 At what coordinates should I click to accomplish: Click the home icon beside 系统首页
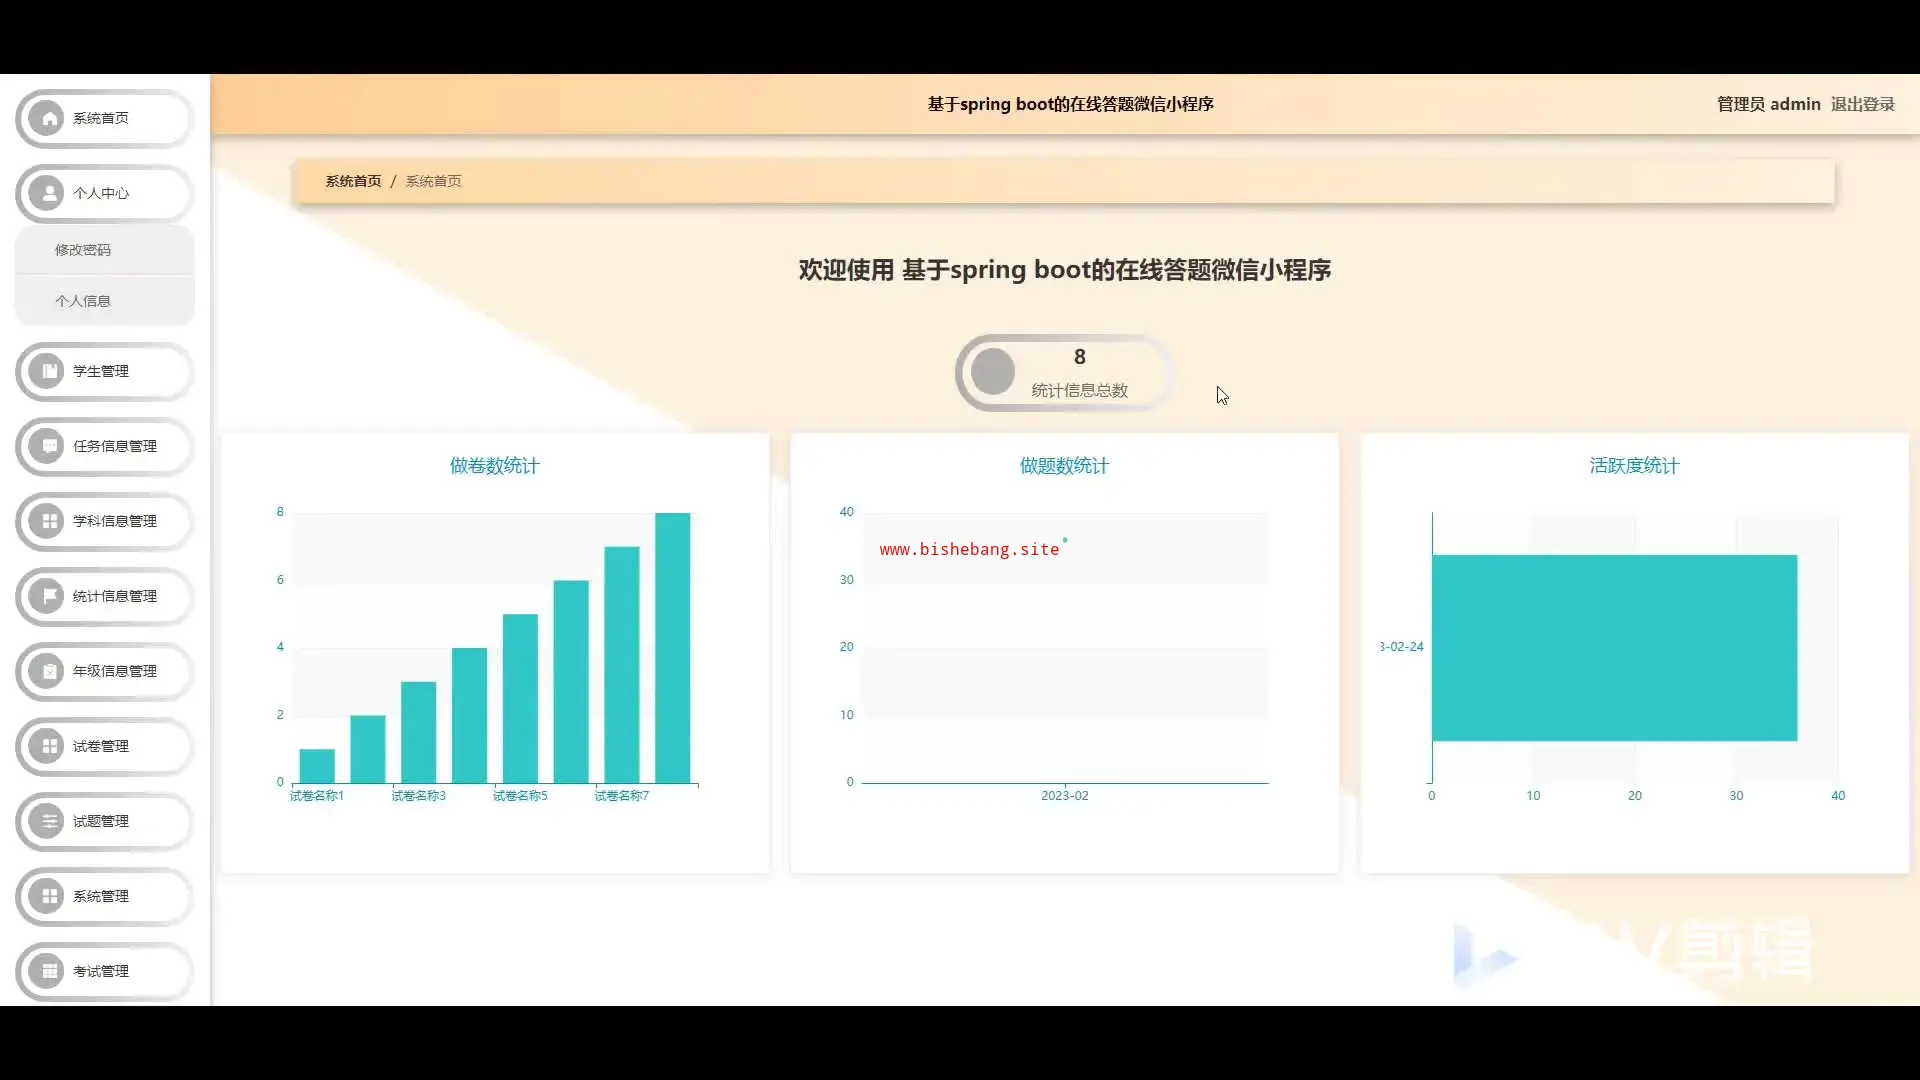point(48,118)
